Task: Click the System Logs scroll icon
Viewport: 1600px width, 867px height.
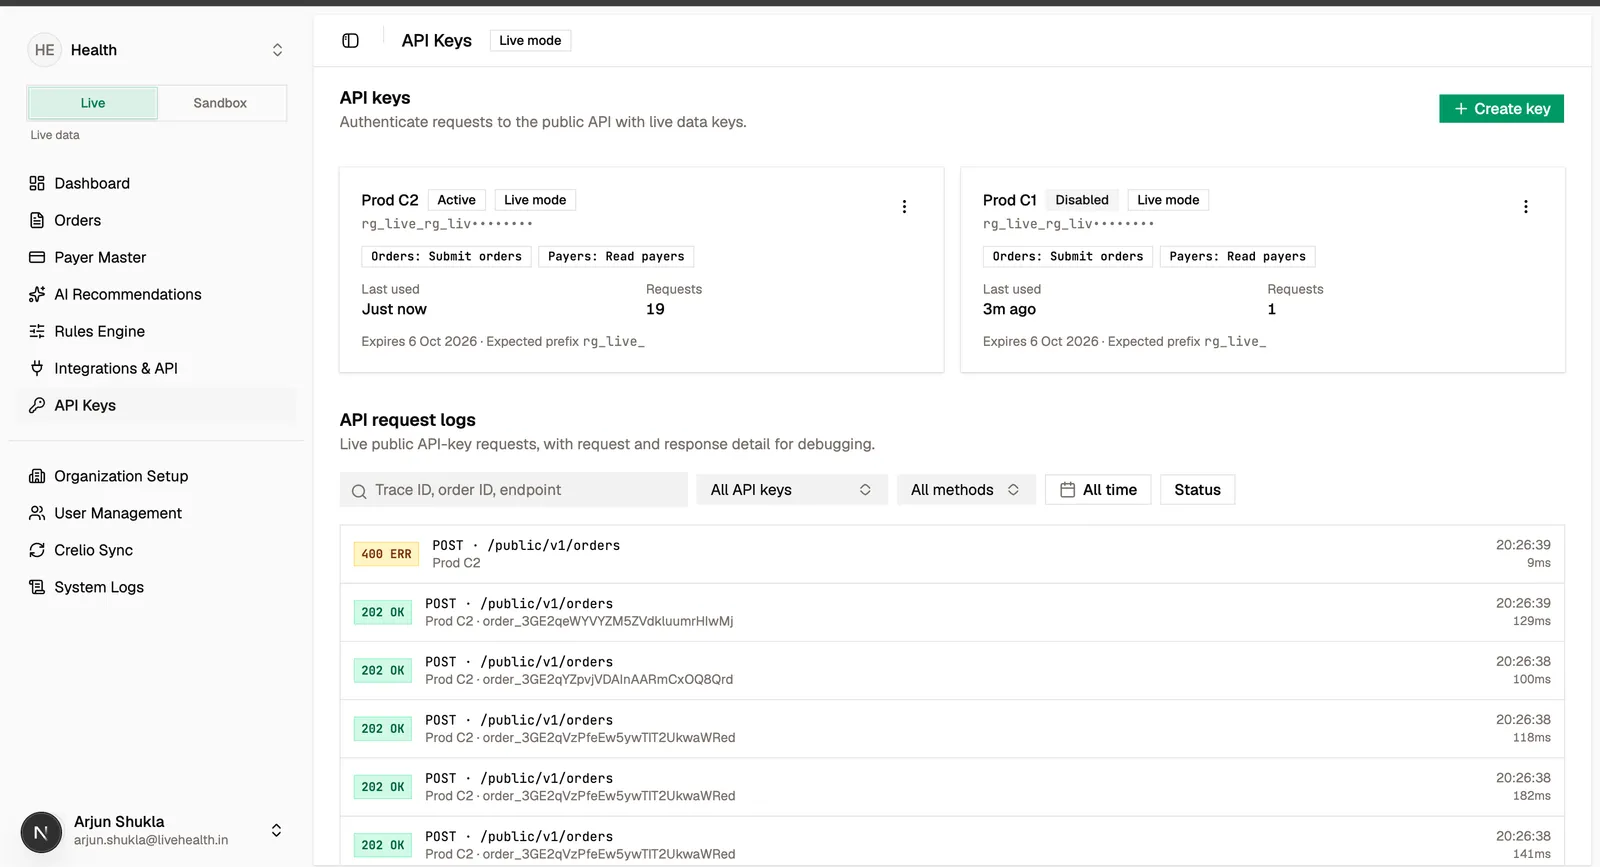Action: click(37, 587)
